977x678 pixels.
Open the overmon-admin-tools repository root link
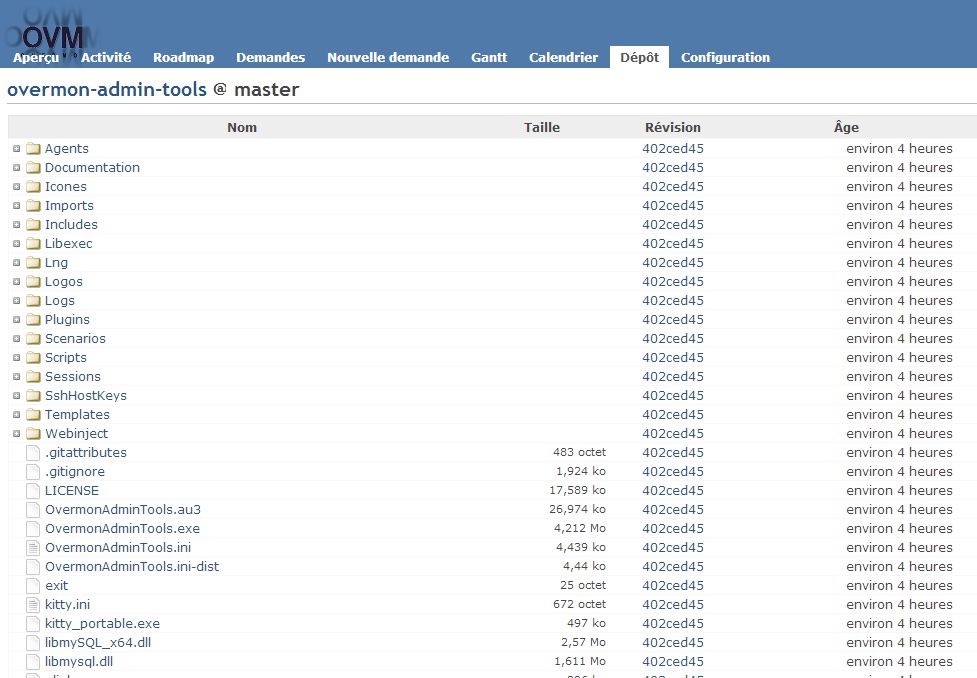[107, 90]
